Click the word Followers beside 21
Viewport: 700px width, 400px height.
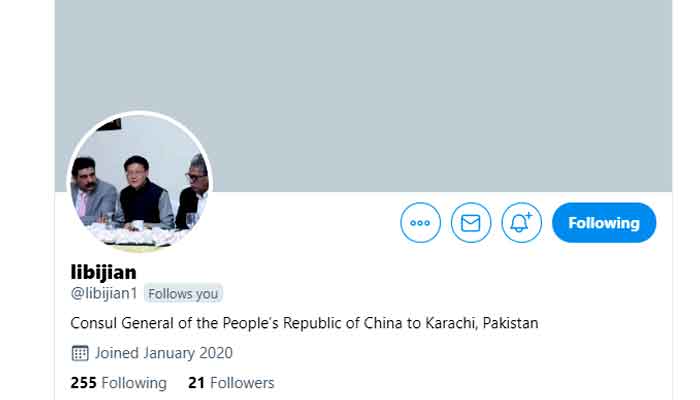point(242,383)
